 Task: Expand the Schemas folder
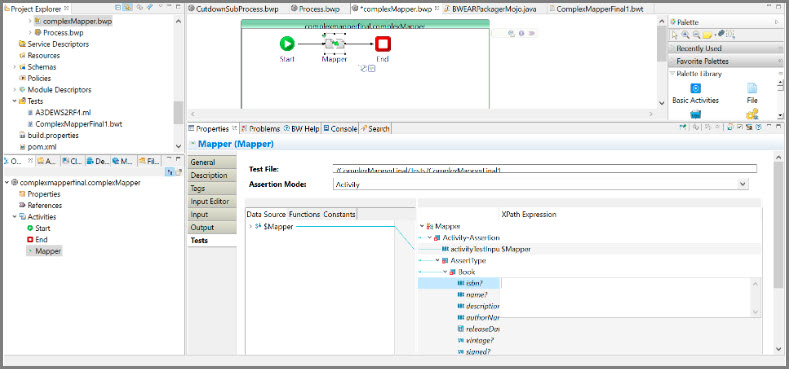[14, 67]
